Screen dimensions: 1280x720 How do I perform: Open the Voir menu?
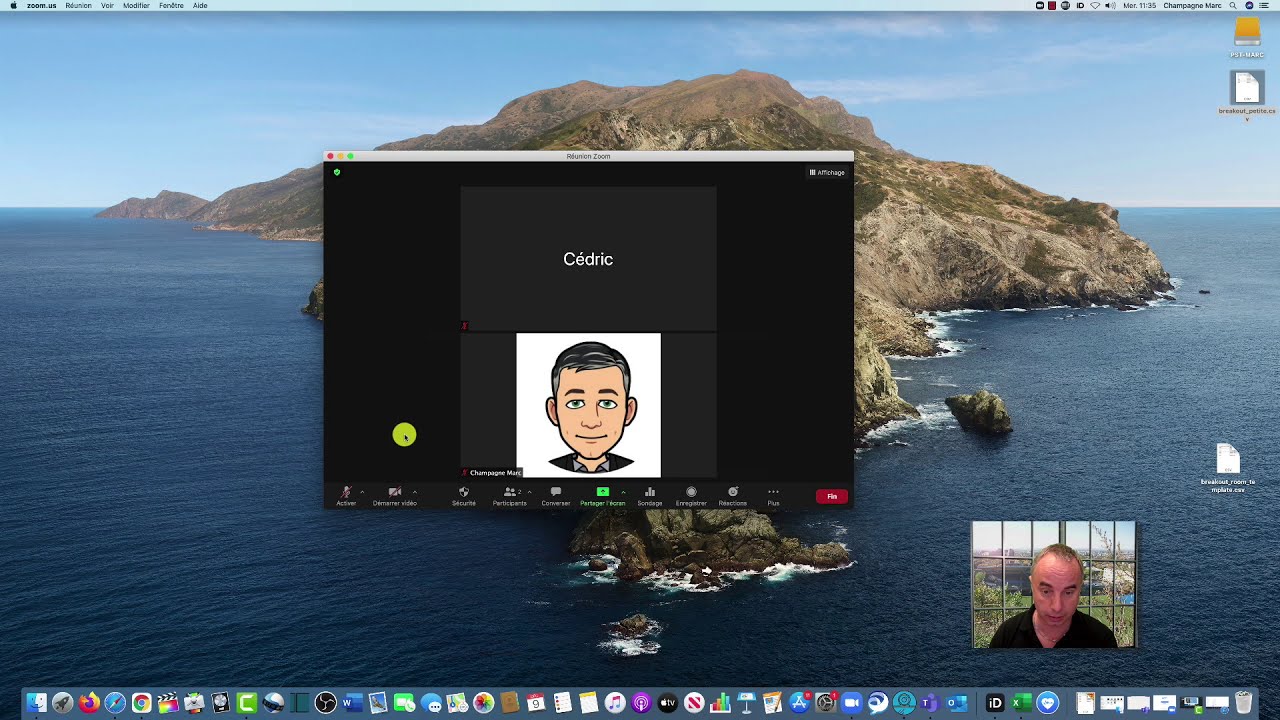[x=107, y=5]
